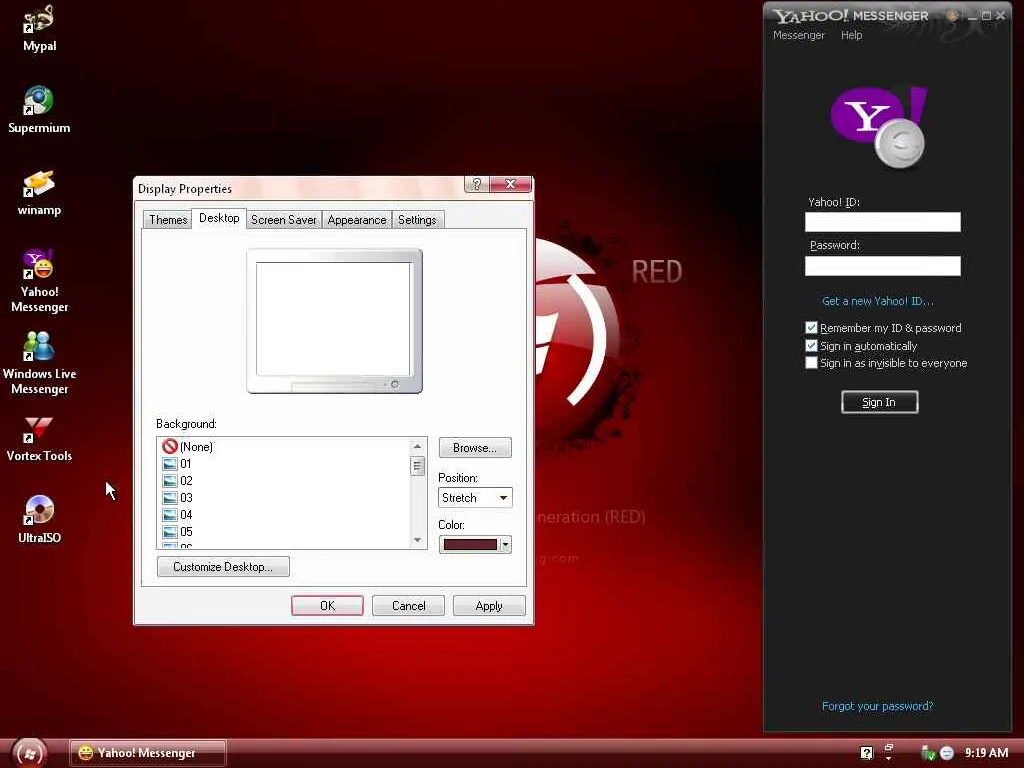Click the Apply button
The width and height of the screenshot is (1024, 768).
click(x=488, y=606)
